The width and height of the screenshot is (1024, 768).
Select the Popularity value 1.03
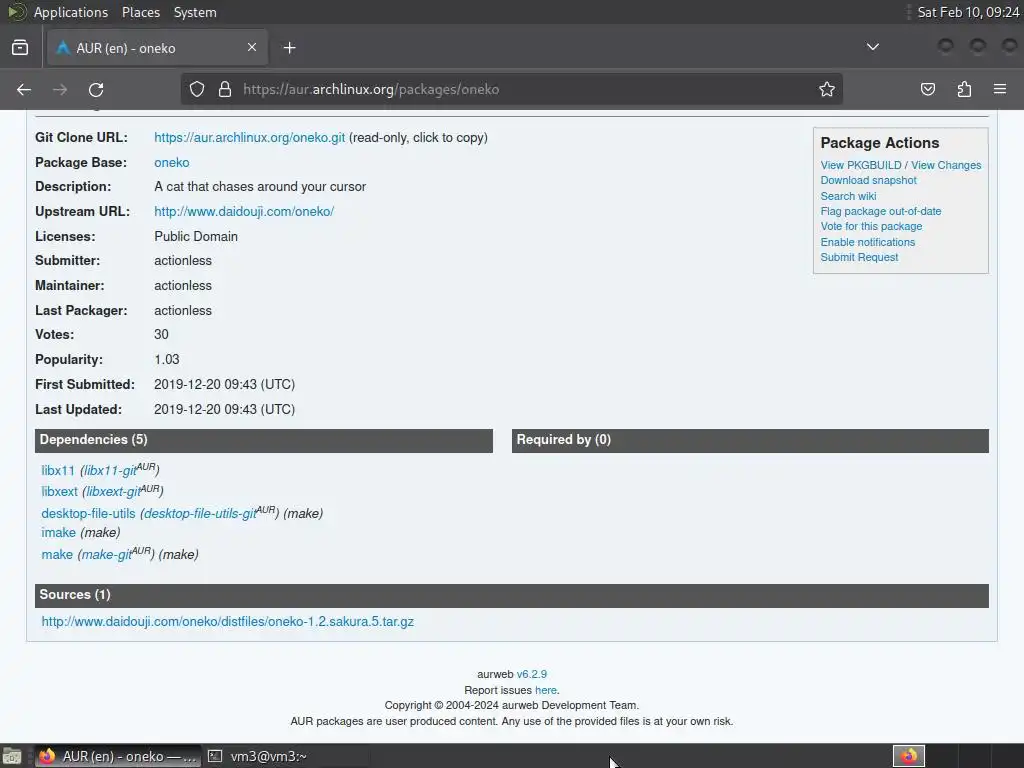point(167,359)
